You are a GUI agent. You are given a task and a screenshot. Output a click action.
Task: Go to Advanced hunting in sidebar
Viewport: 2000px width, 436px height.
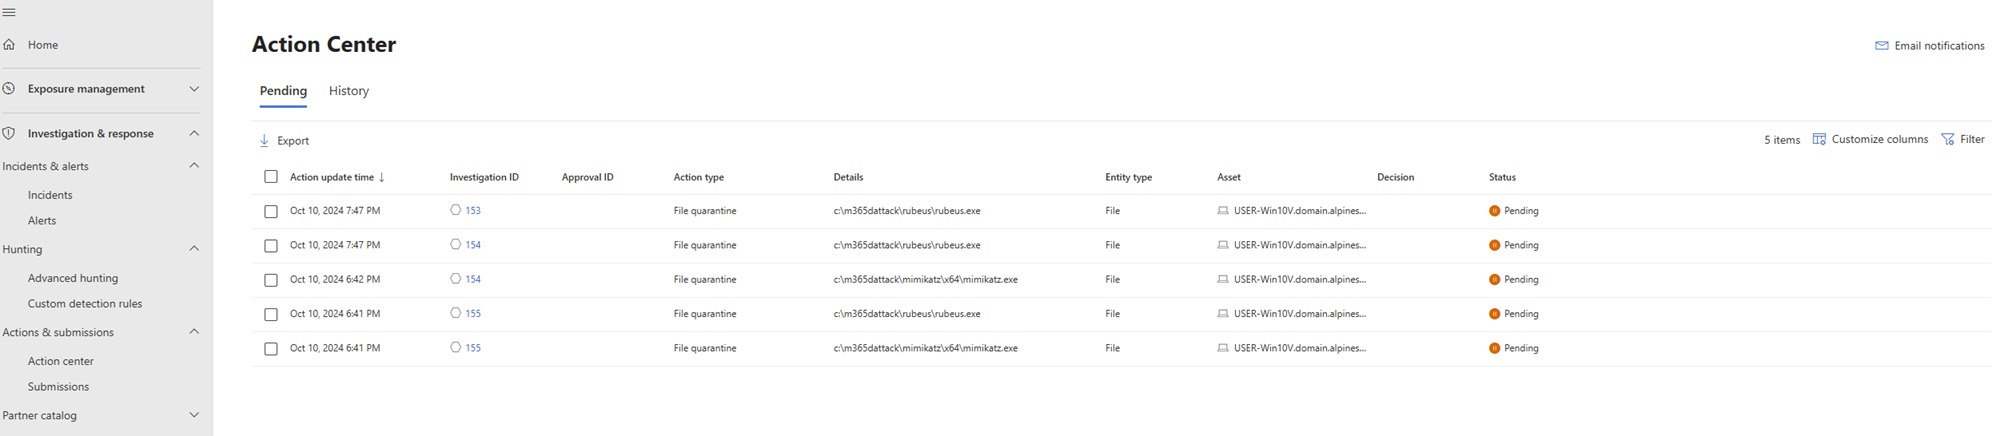click(73, 278)
